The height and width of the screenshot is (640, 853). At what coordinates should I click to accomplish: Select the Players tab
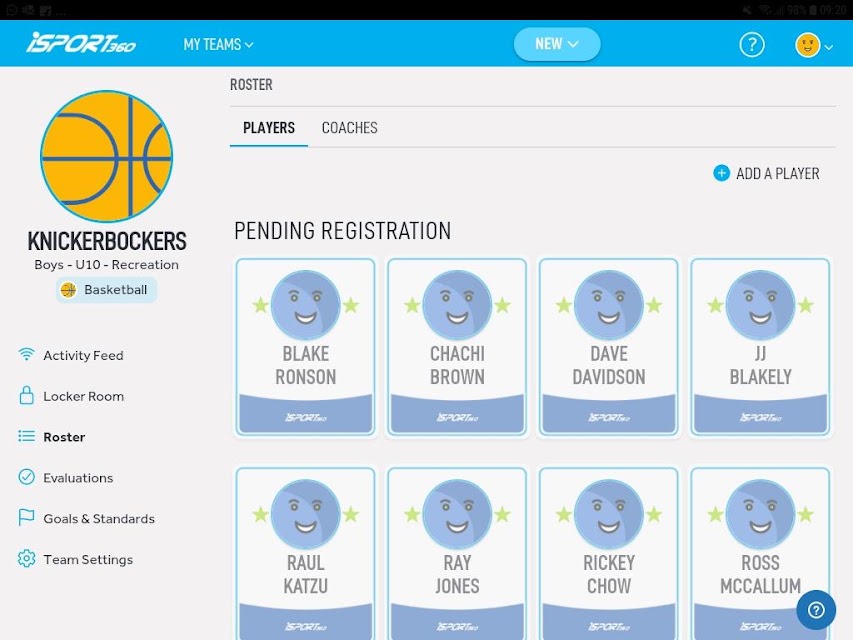[x=269, y=128]
